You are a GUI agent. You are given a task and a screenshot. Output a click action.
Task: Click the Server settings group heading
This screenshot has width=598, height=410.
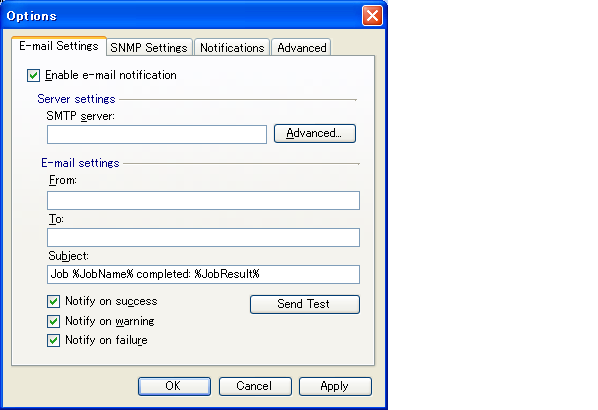pyautogui.click(x=76, y=99)
